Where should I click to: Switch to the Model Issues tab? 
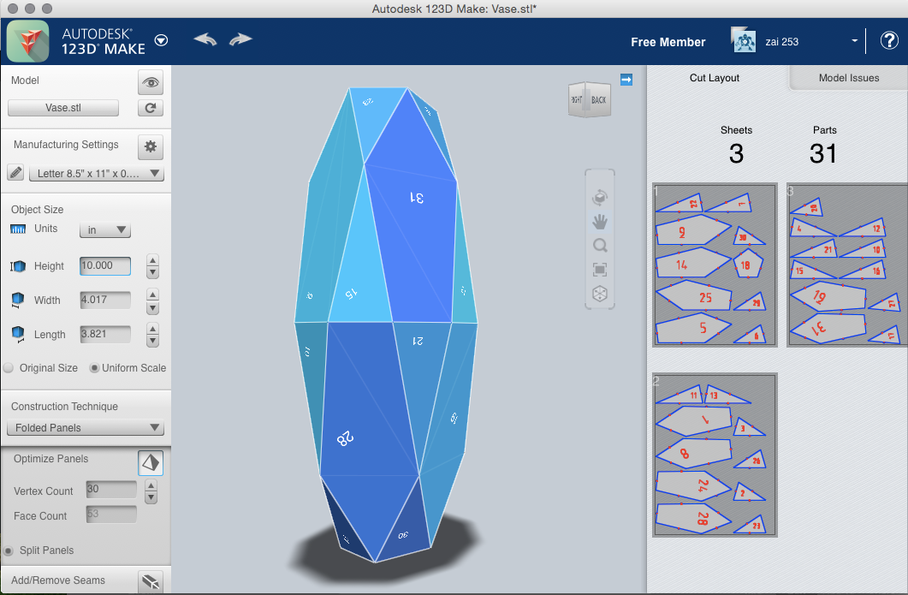pos(849,78)
